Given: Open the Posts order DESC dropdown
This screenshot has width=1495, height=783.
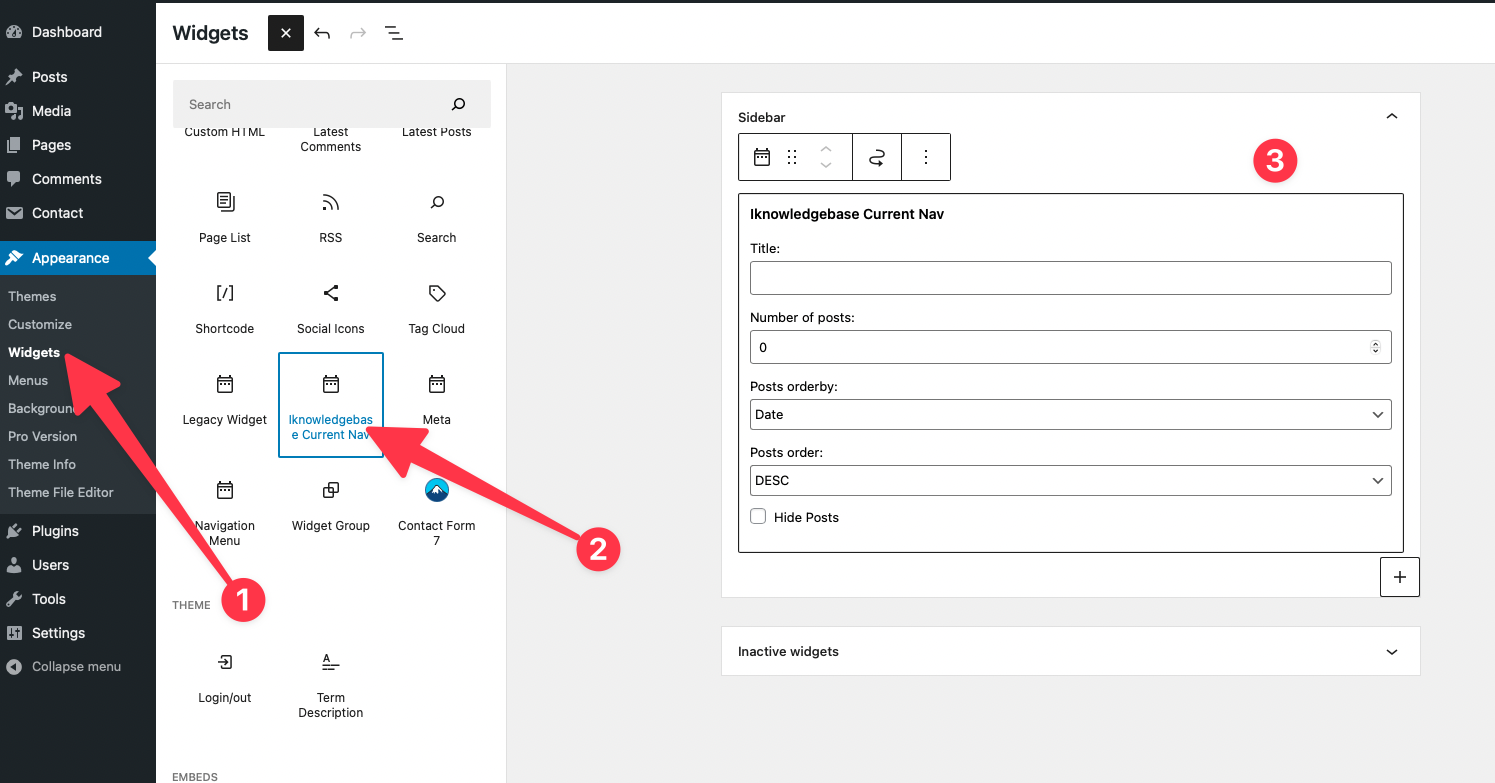Looking at the screenshot, I should click(1070, 480).
